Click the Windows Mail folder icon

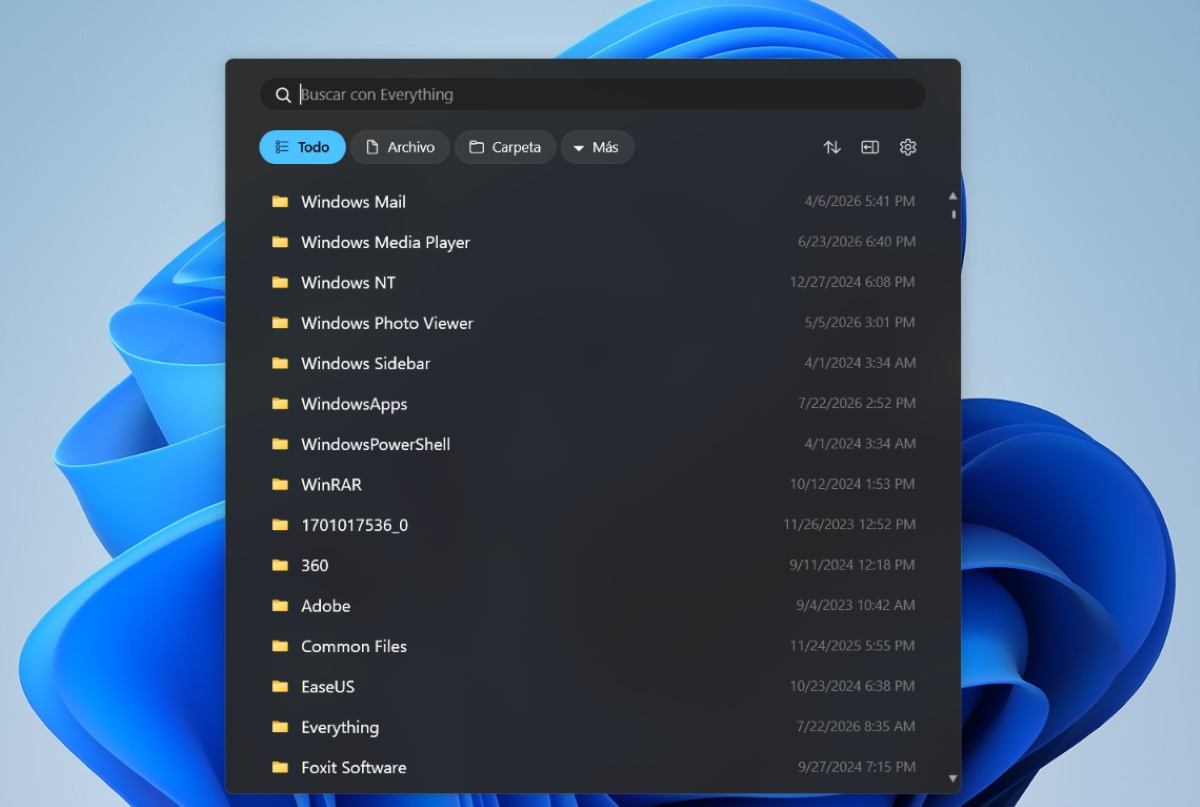coord(280,201)
